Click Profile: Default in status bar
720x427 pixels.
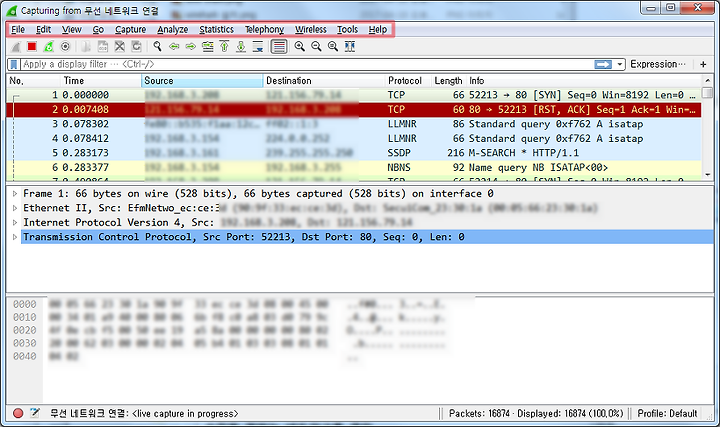click(667, 414)
